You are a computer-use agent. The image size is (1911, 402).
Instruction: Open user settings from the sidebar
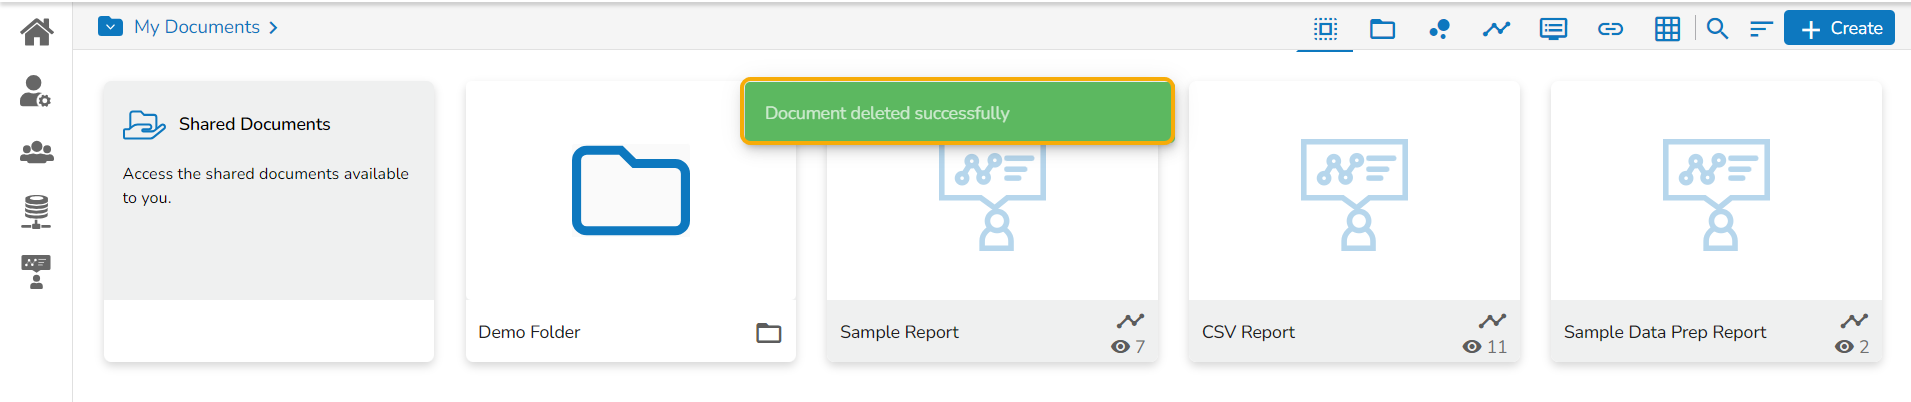(x=36, y=92)
